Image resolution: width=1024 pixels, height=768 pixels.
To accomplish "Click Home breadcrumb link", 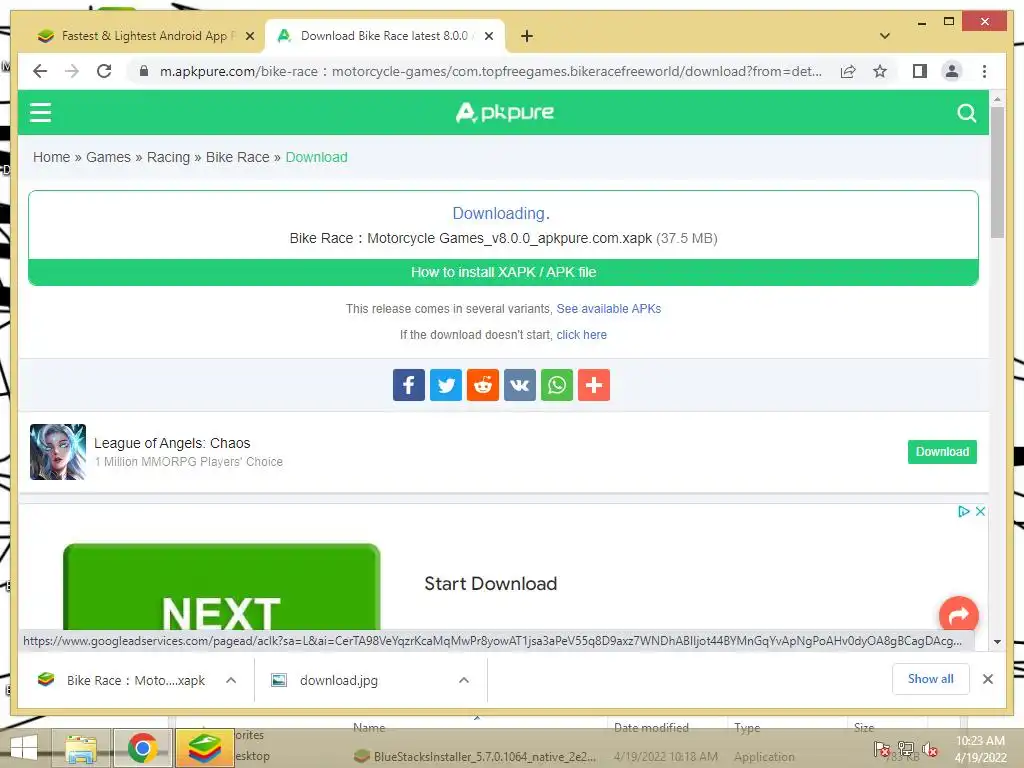I will [52, 157].
